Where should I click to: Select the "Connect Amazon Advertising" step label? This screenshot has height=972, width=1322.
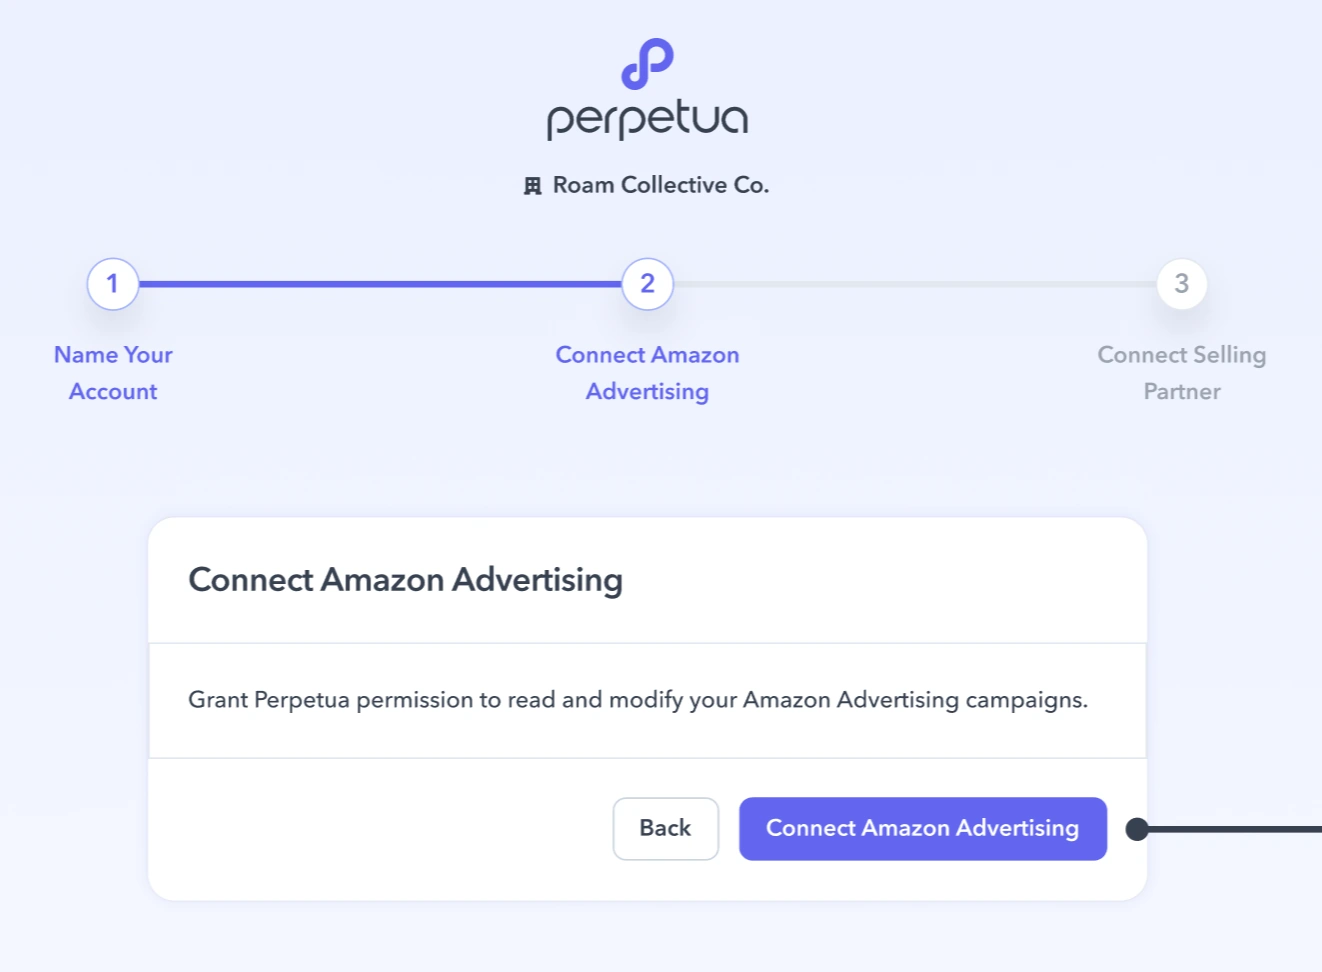(x=647, y=372)
